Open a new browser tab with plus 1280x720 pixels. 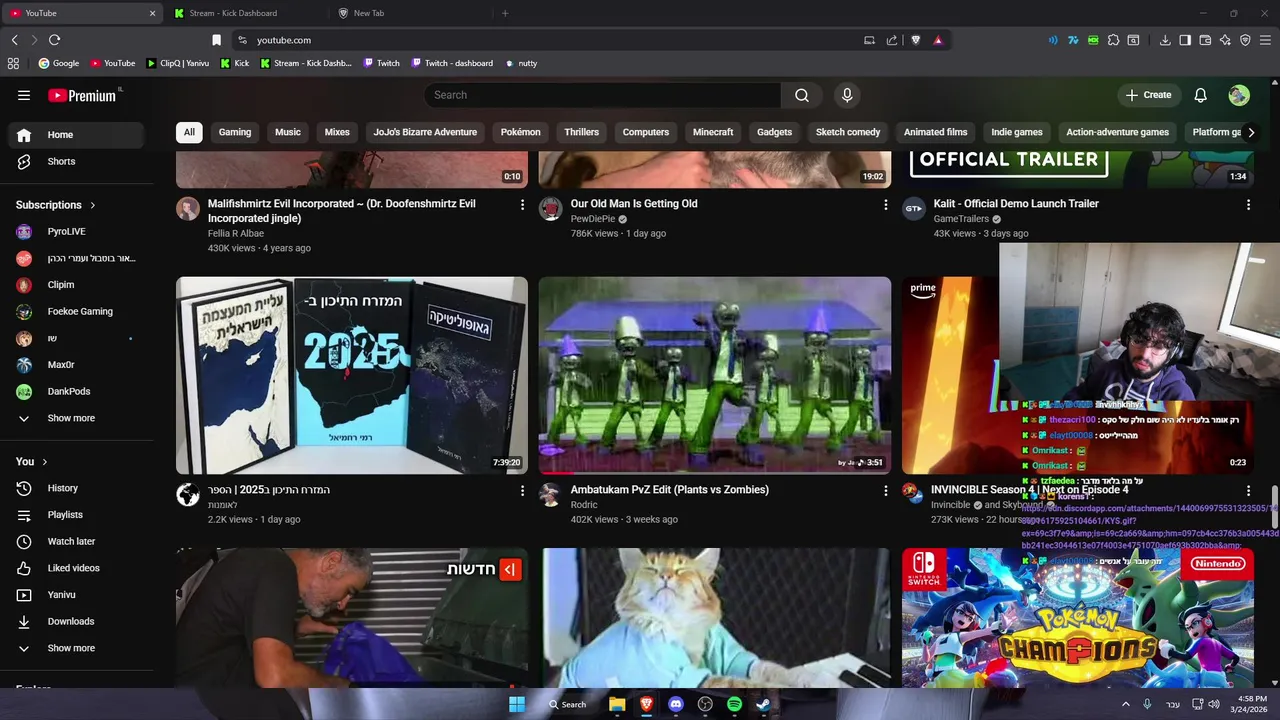[505, 13]
